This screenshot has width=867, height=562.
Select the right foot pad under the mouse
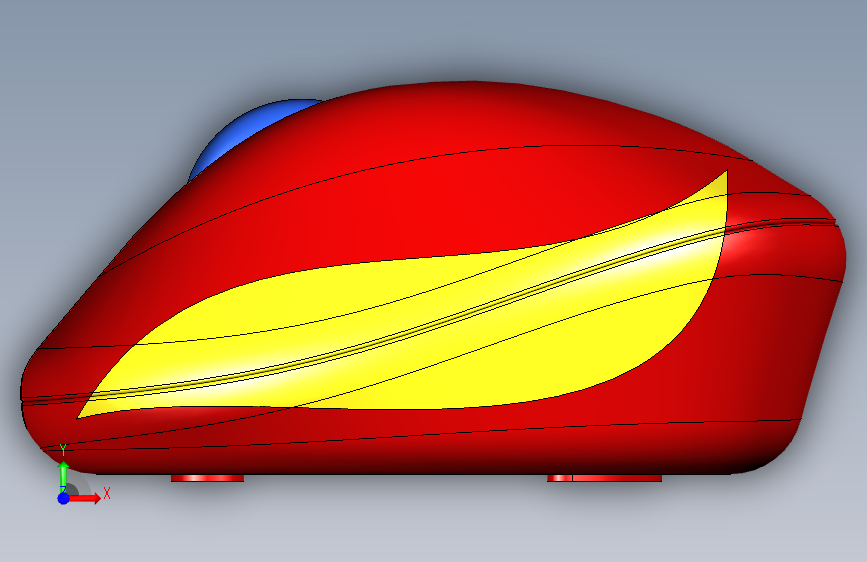(604, 478)
